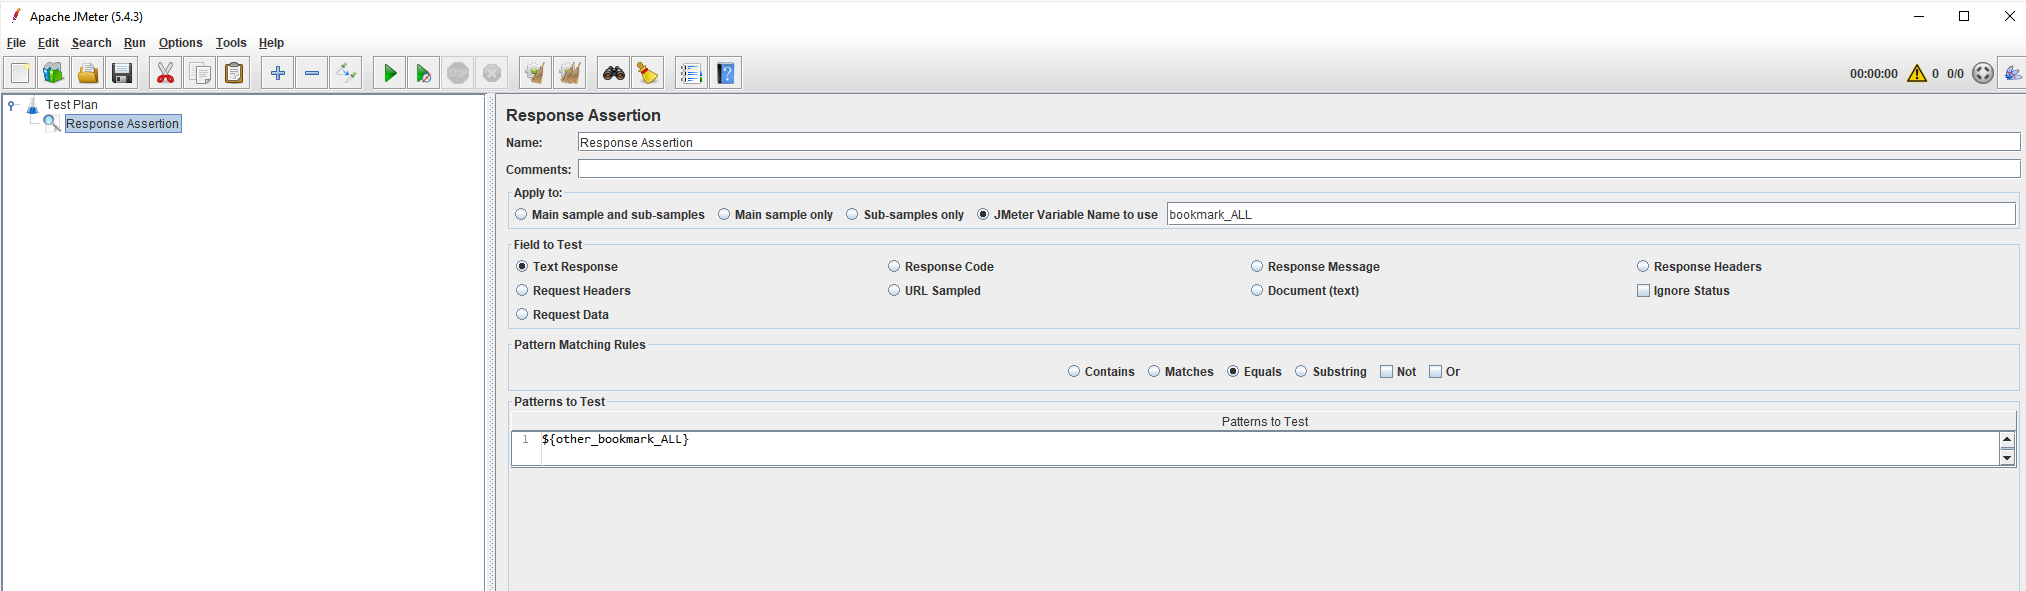Collapse the Test Plan tree node

[11, 104]
